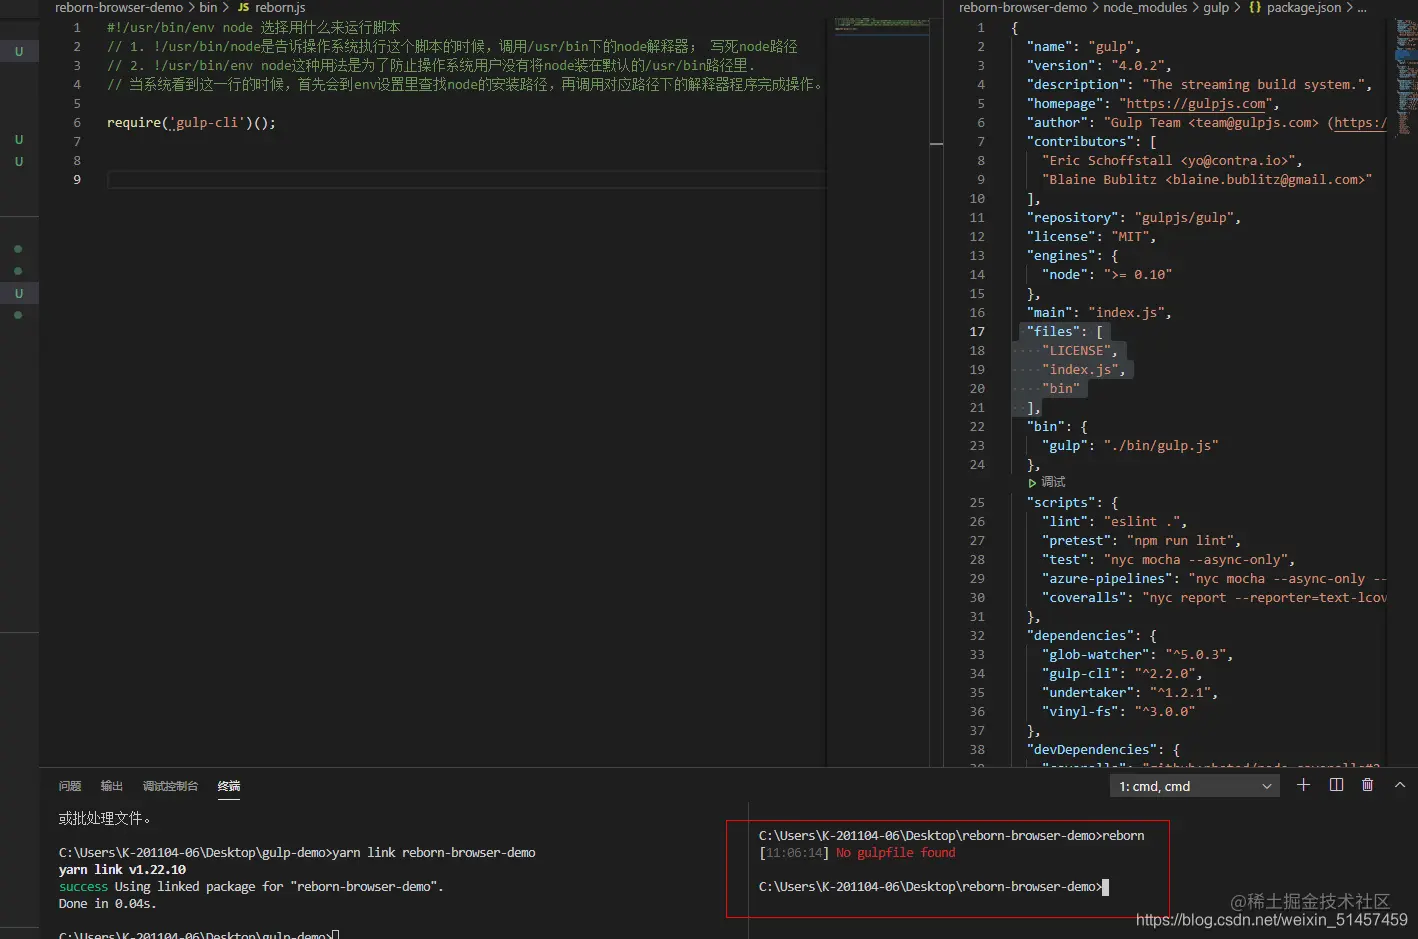Screen dimensions: 1418x939
Task: Click 'gulp' in package.json breadcrumb
Action: [1216, 7]
